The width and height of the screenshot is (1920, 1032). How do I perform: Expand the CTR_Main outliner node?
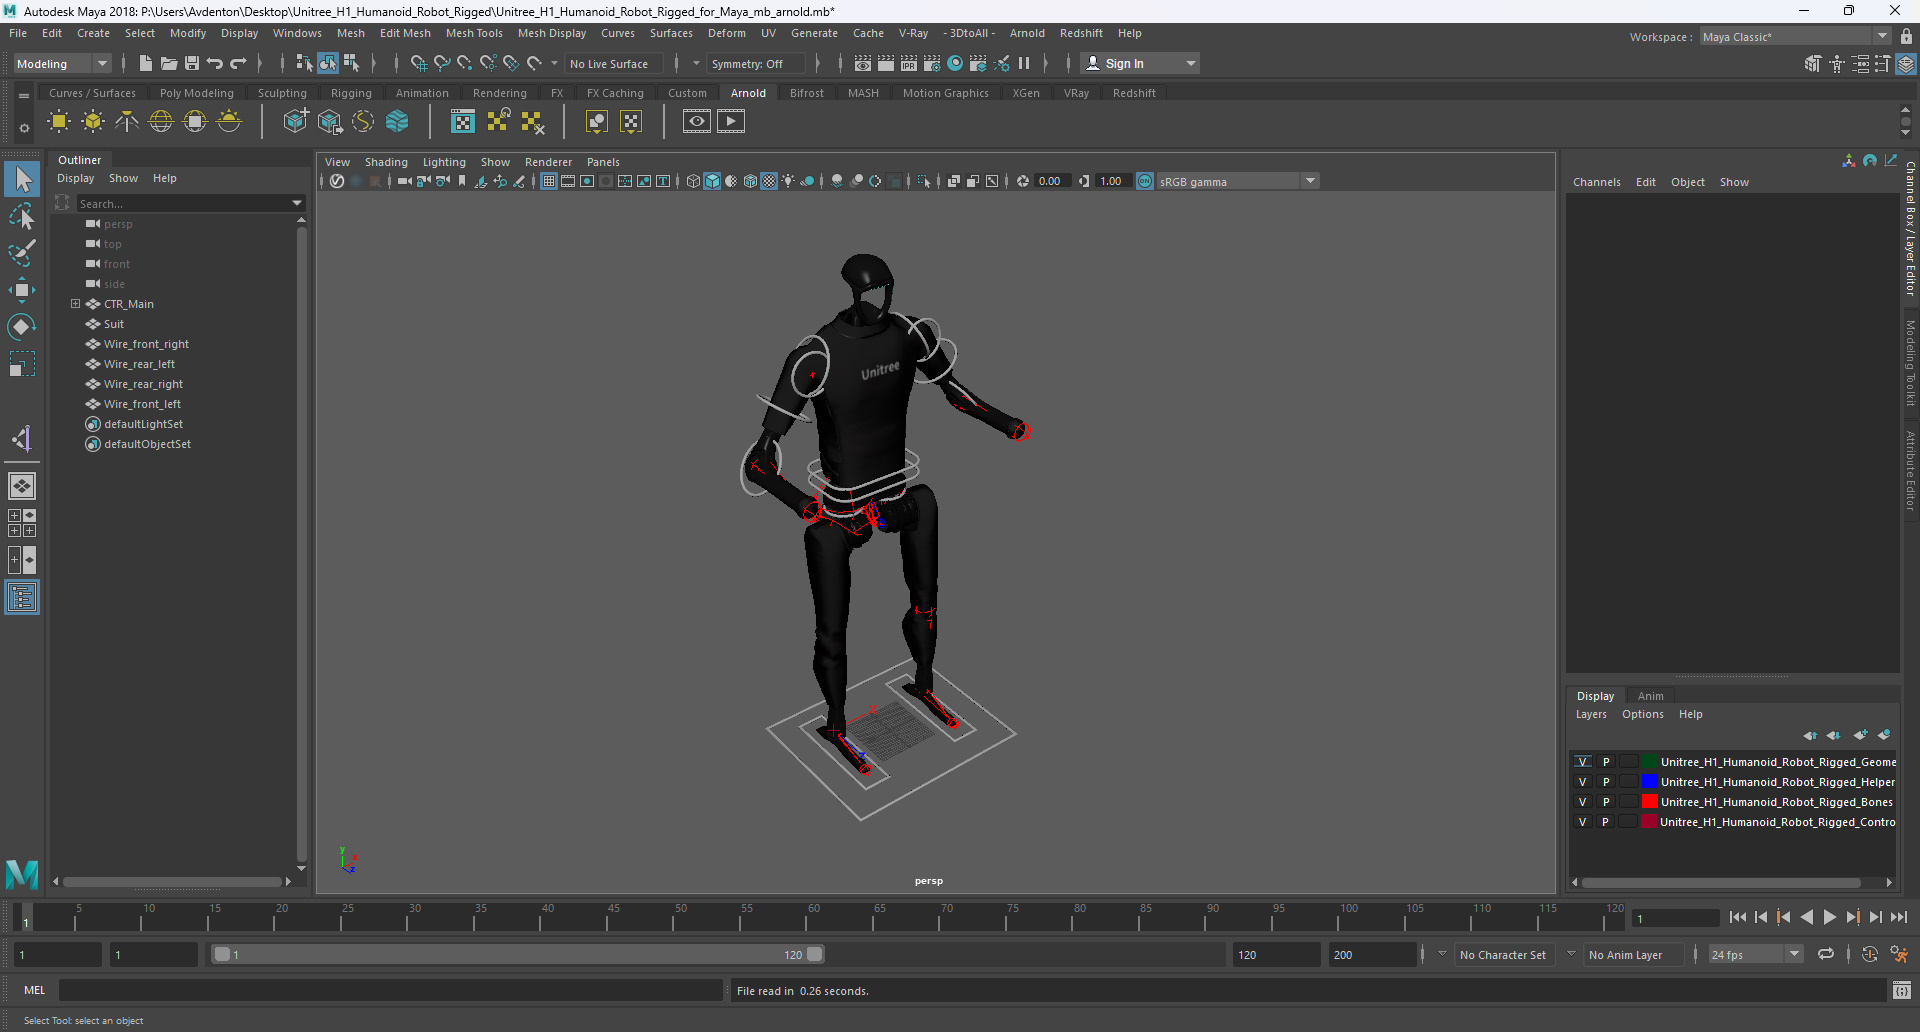[x=75, y=304]
